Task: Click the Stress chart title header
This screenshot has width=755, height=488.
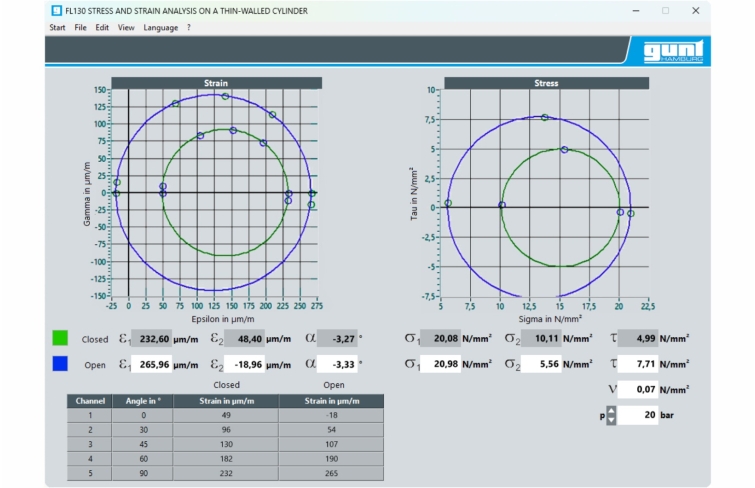Action: point(546,83)
